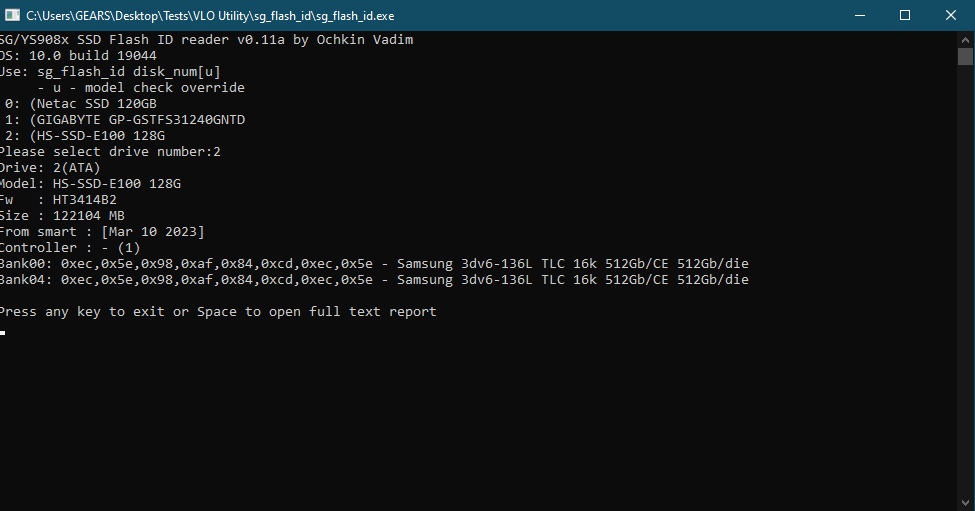Click the console app icon in title bar
This screenshot has height=511, width=975.
tap(12, 15)
